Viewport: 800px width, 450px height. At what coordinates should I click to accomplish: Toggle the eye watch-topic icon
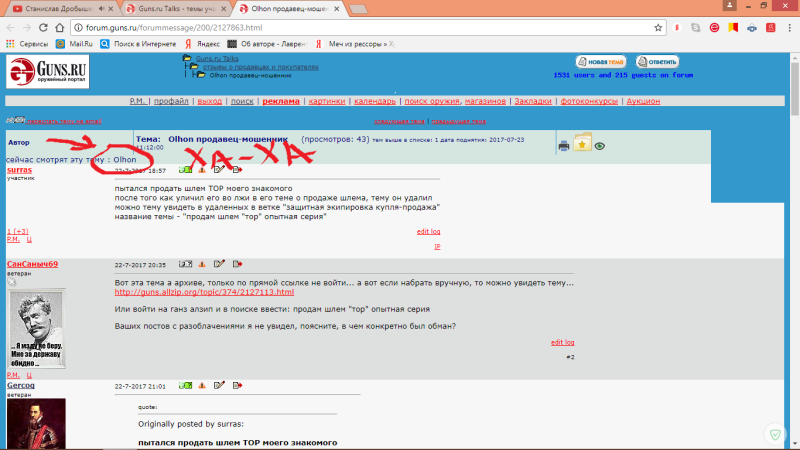click(x=599, y=146)
